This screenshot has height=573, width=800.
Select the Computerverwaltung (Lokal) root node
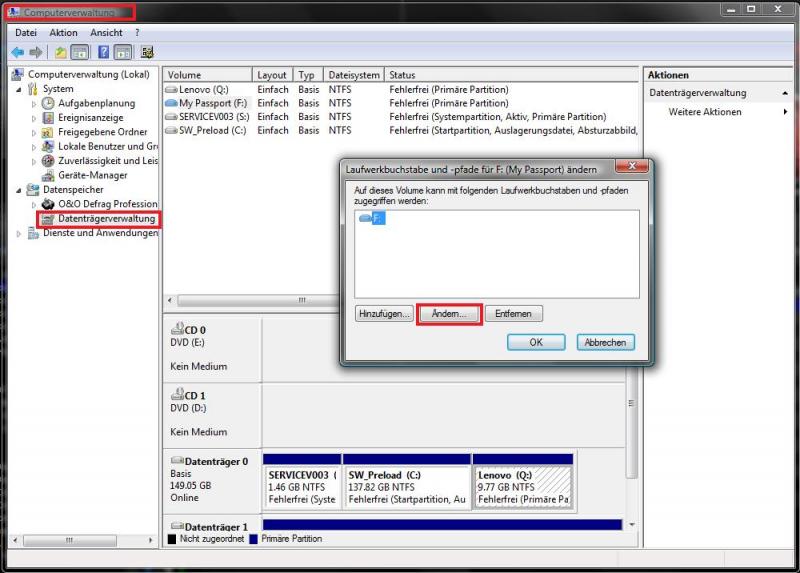tap(88, 74)
